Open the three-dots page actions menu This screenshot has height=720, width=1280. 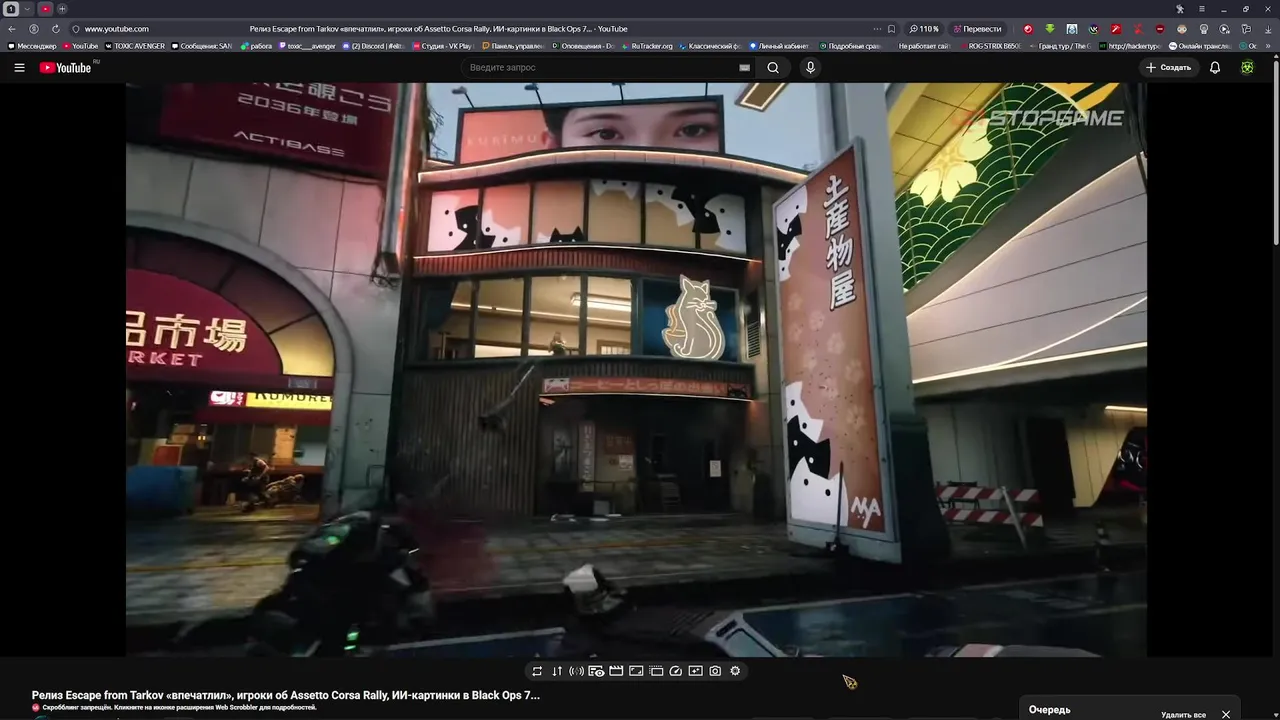click(877, 29)
